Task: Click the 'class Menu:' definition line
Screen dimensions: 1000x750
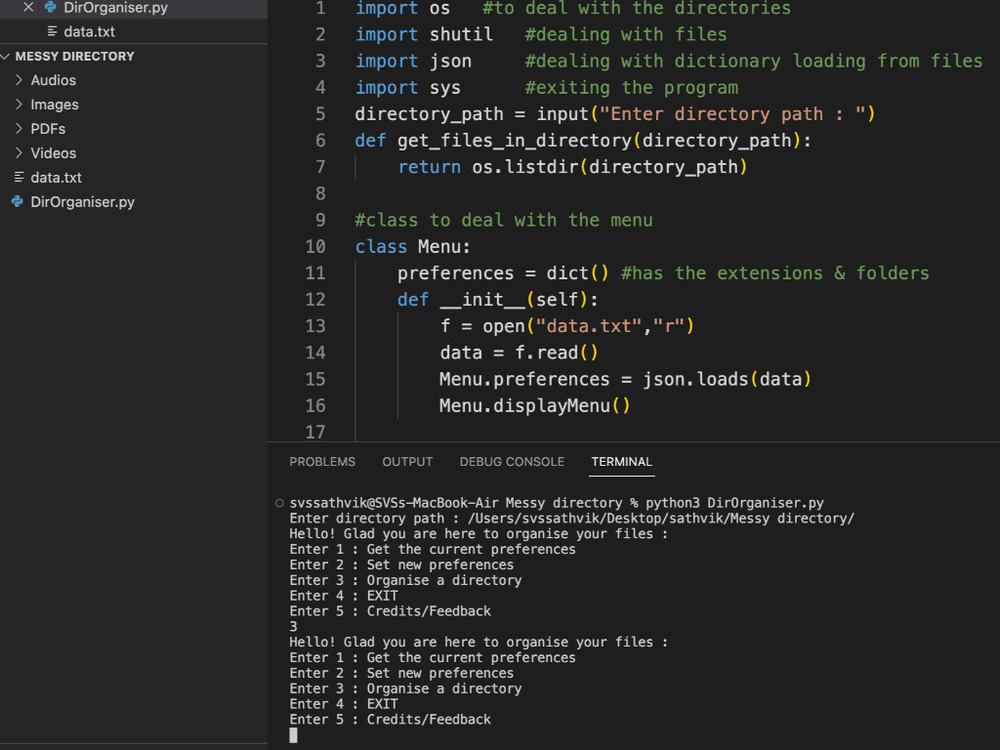Action: coord(413,247)
